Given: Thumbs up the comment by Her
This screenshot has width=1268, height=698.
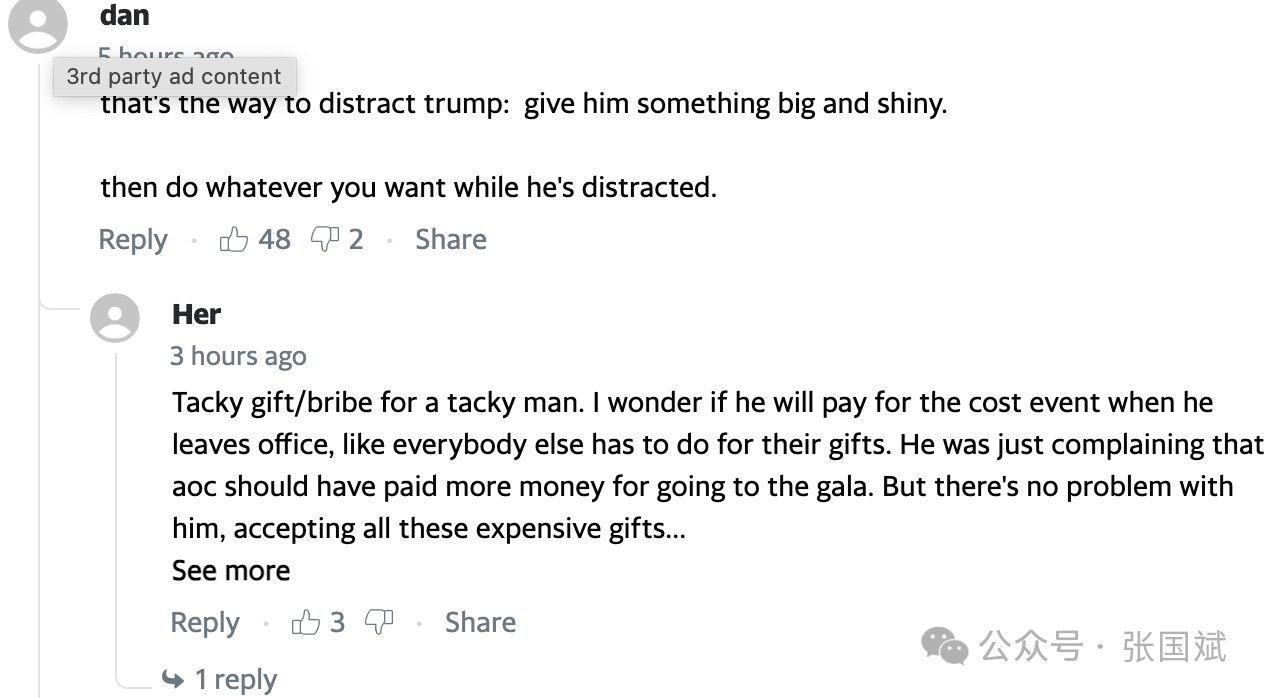Looking at the screenshot, I should click(305, 623).
